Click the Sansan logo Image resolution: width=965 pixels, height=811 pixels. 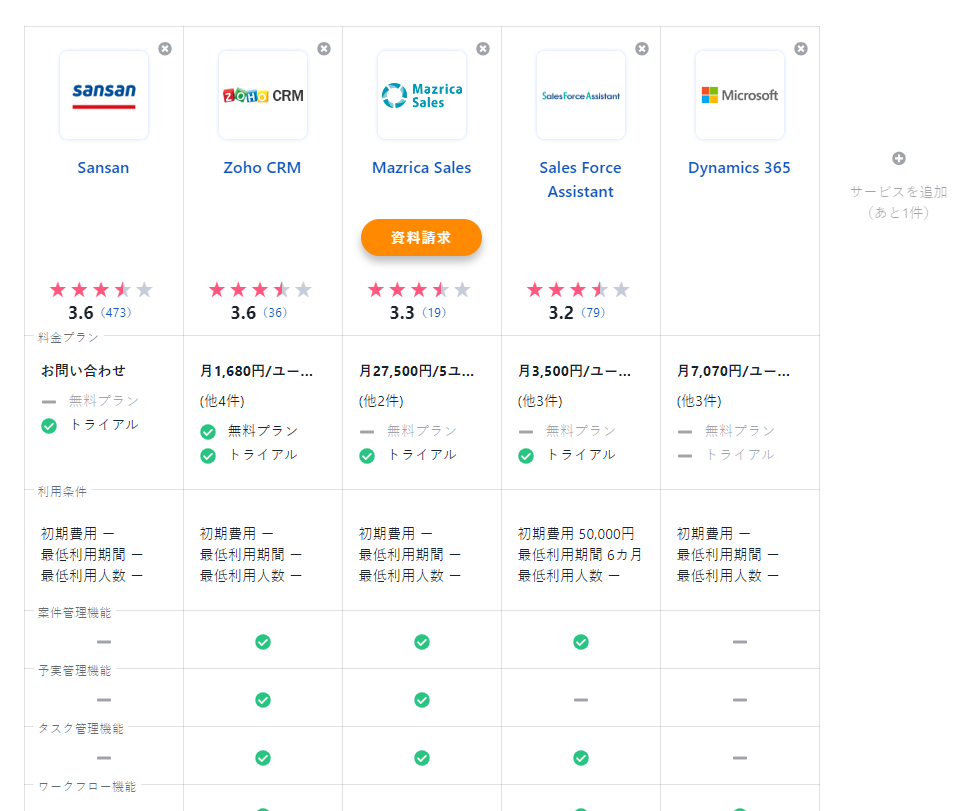(x=103, y=92)
